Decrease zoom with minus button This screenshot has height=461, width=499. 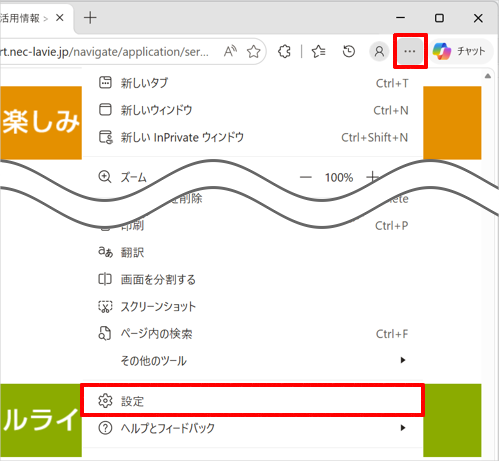305,177
